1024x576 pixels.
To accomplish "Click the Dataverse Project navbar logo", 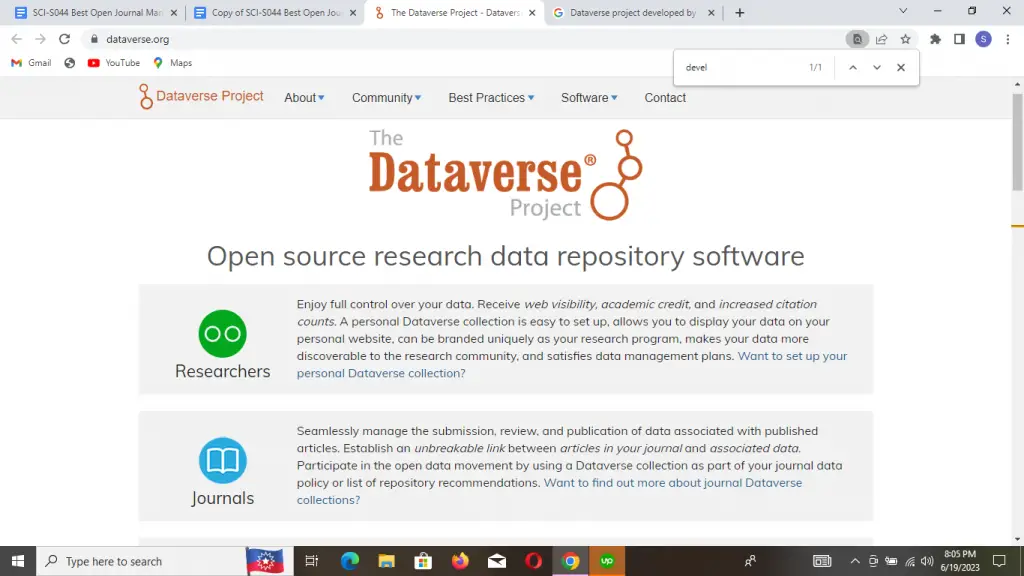I will [x=201, y=97].
